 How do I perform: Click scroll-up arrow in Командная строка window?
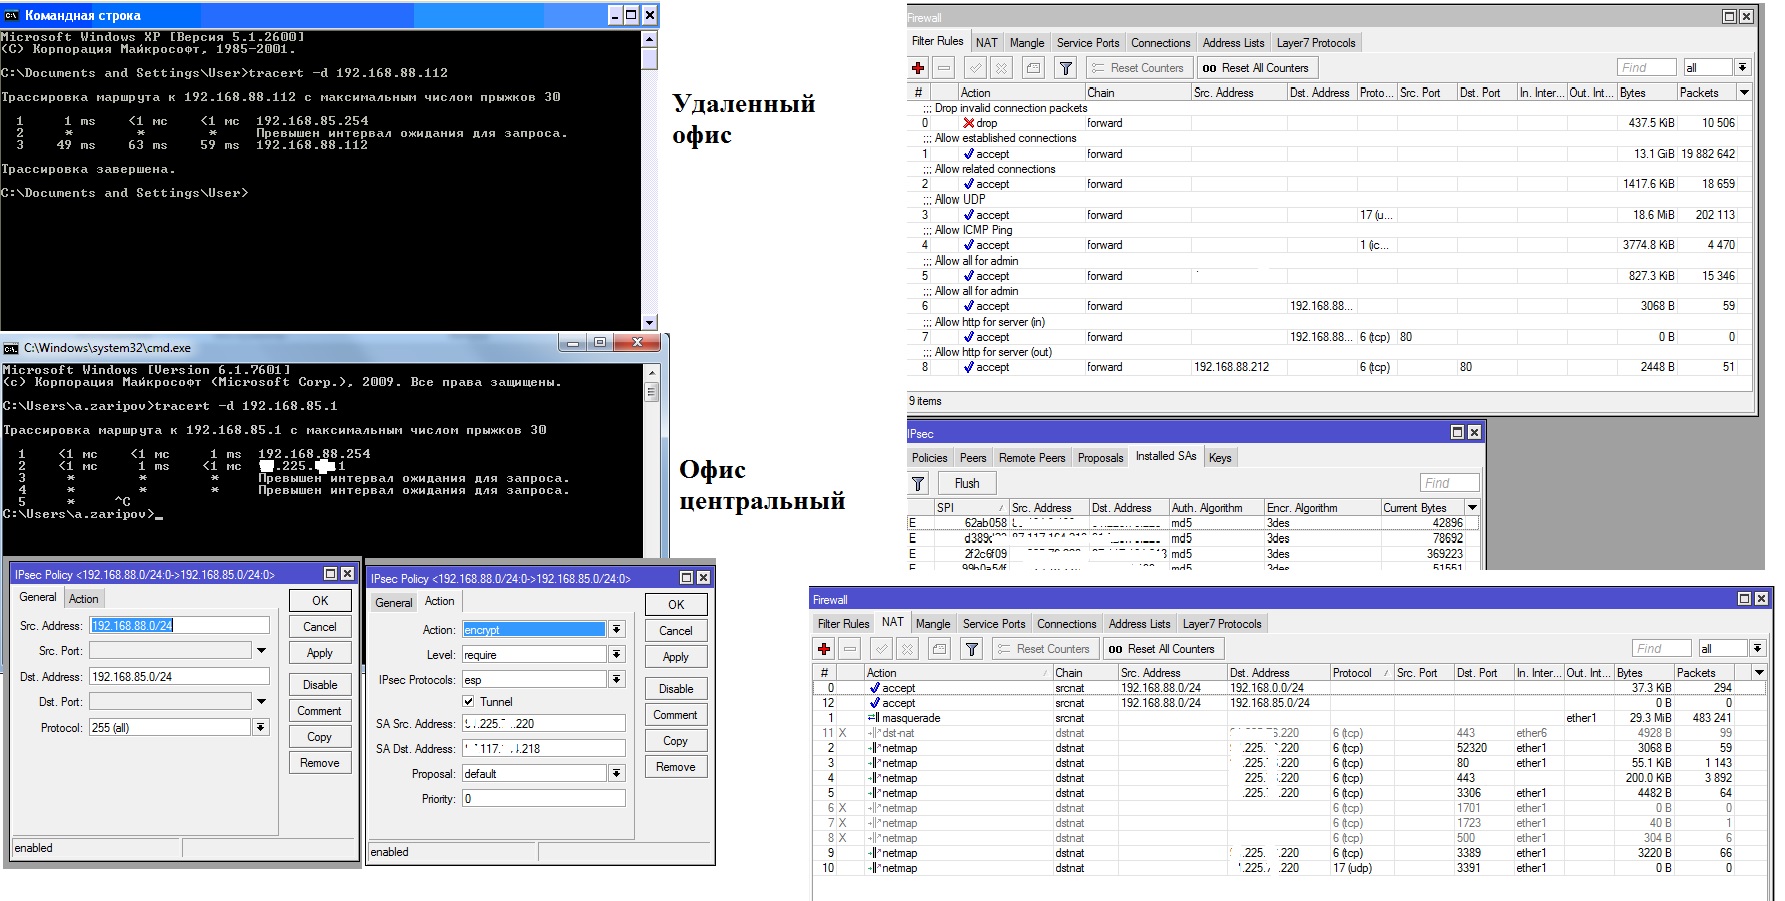tap(649, 39)
